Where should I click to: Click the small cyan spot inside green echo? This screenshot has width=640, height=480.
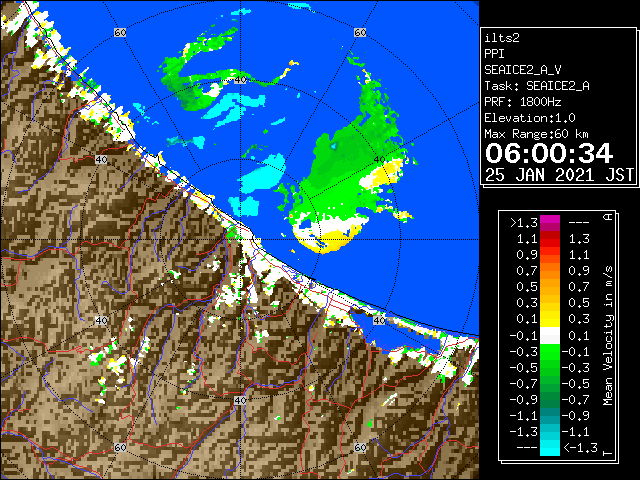[x=334, y=146]
